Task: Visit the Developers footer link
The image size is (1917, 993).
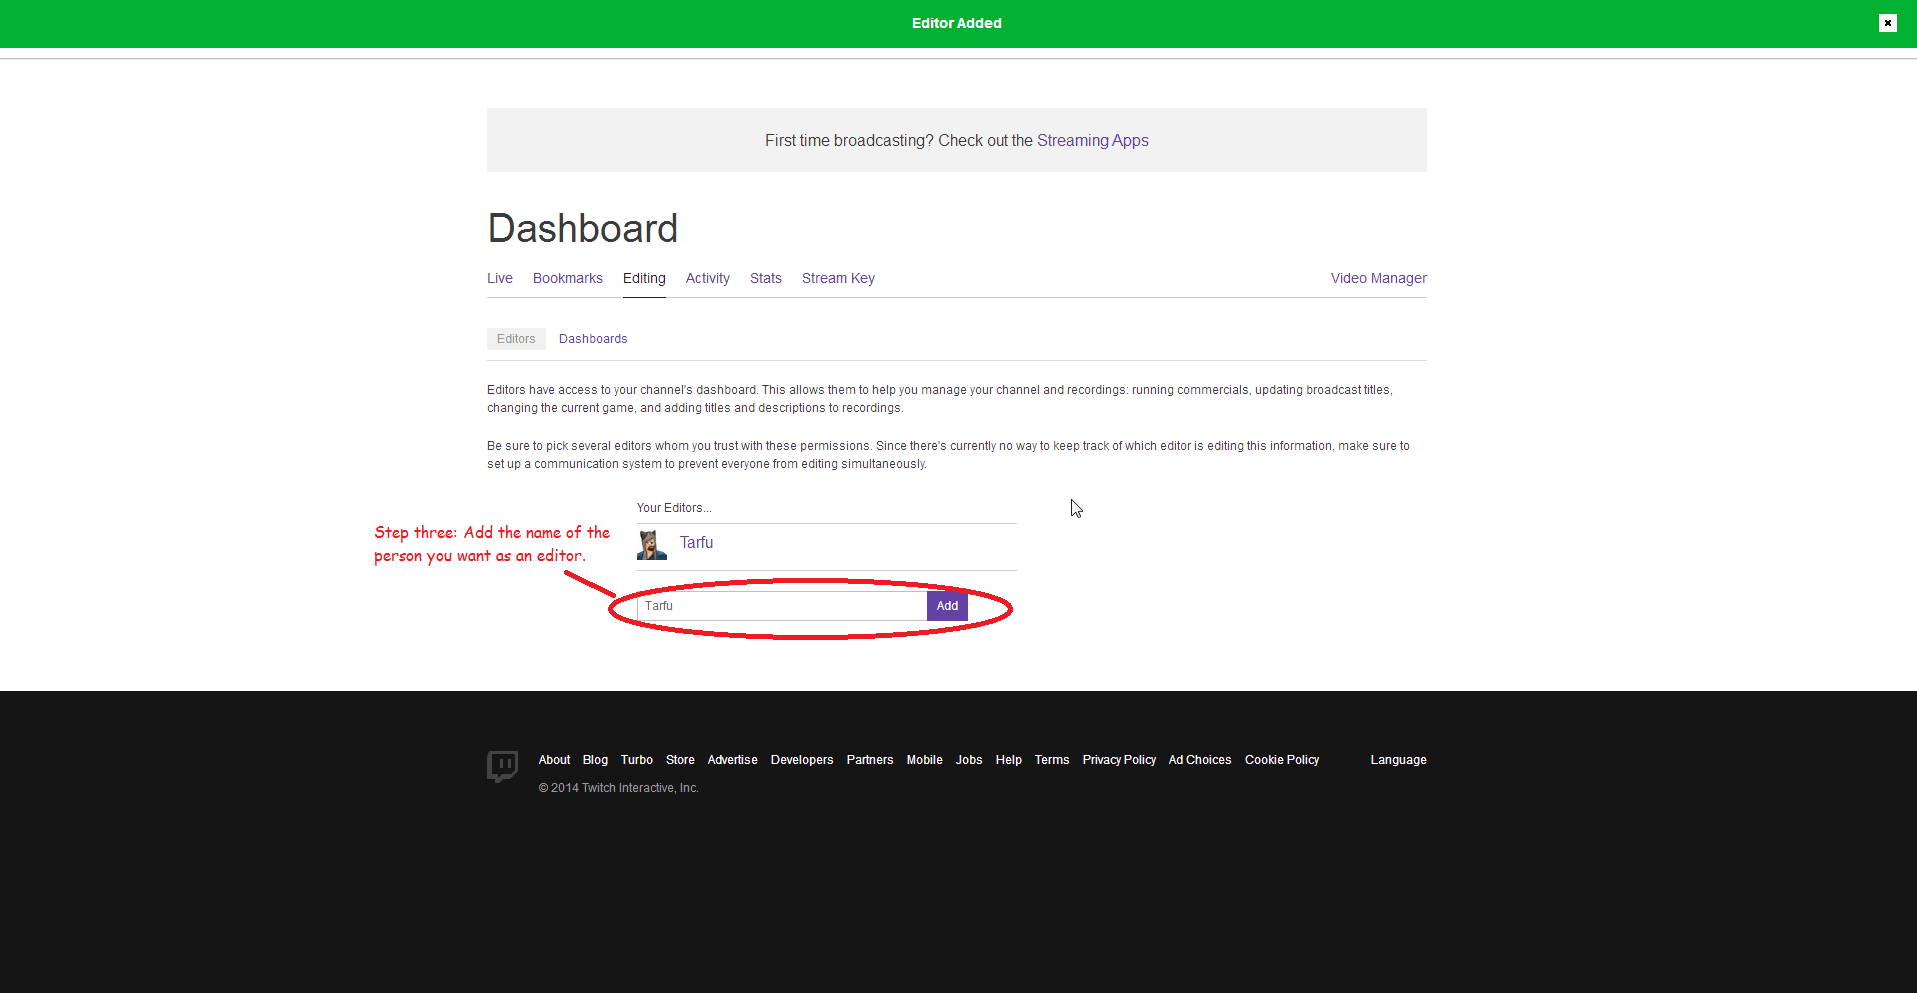Action: coord(801,760)
